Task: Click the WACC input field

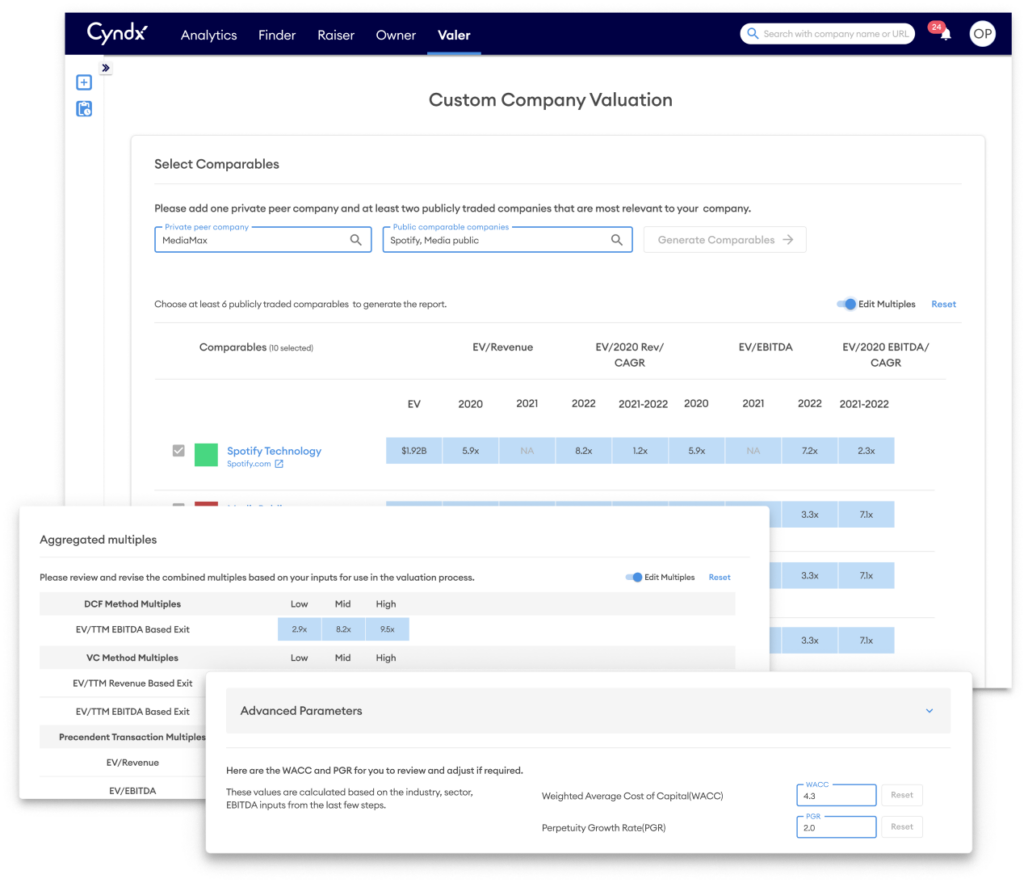Action: pos(836,795)
